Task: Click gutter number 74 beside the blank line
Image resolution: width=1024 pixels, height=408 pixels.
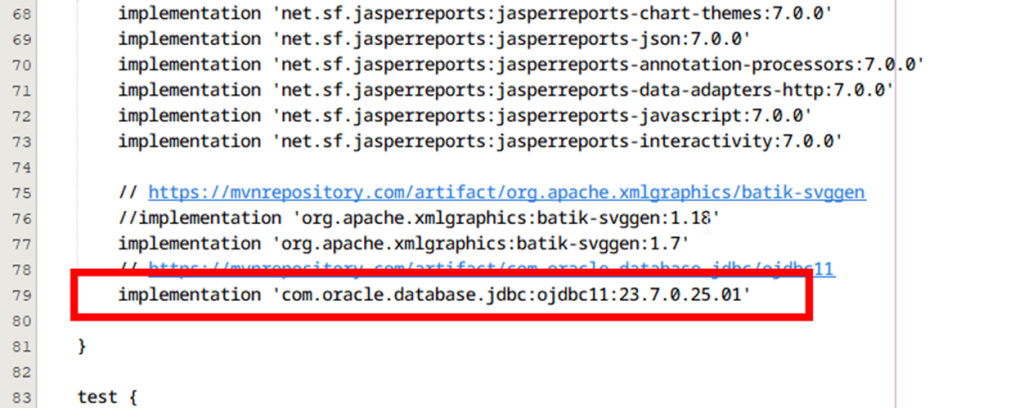Action: coord(19,167)
